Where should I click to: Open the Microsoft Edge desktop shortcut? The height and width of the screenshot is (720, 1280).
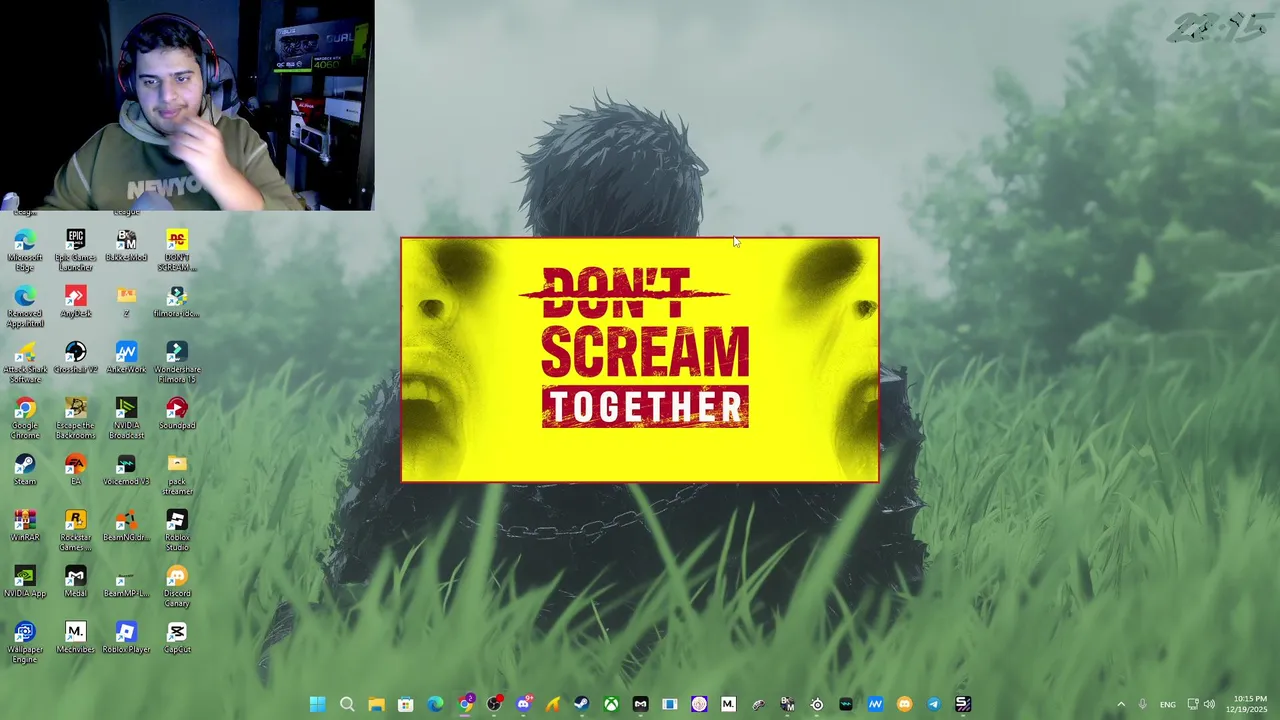click(25, 250)
